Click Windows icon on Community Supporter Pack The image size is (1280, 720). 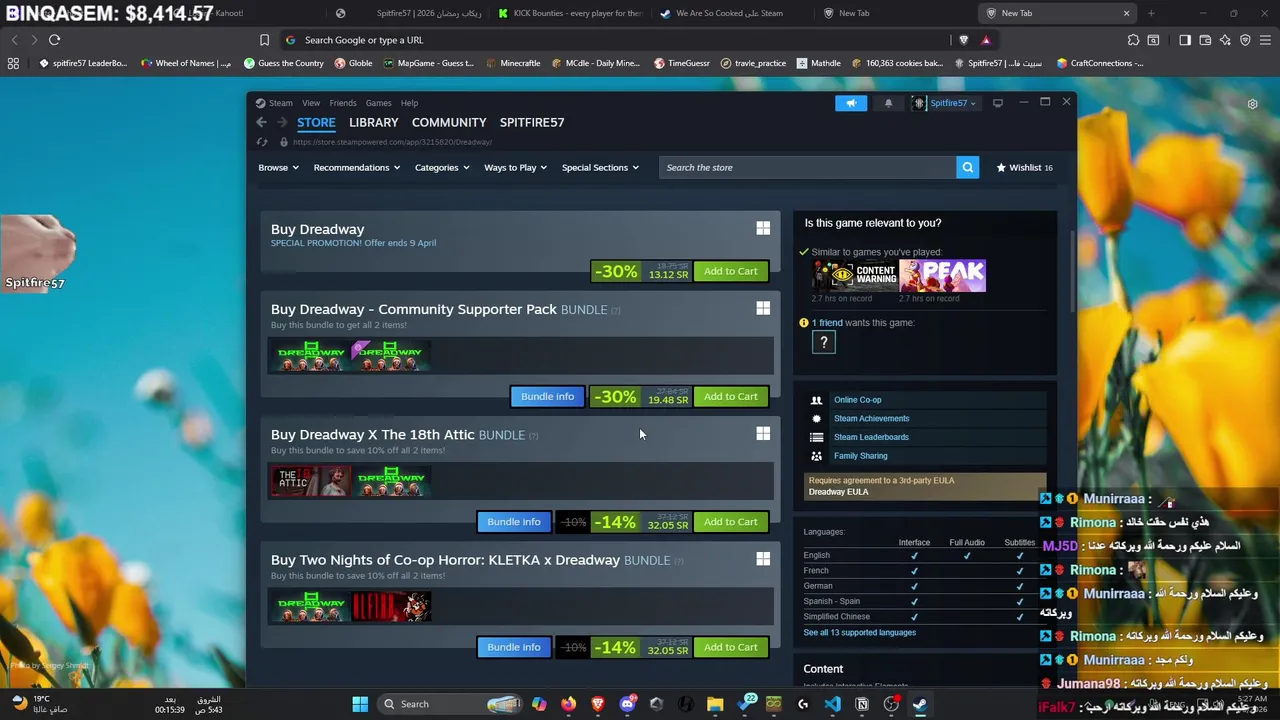pyautogui.click(x=763, y=308)
